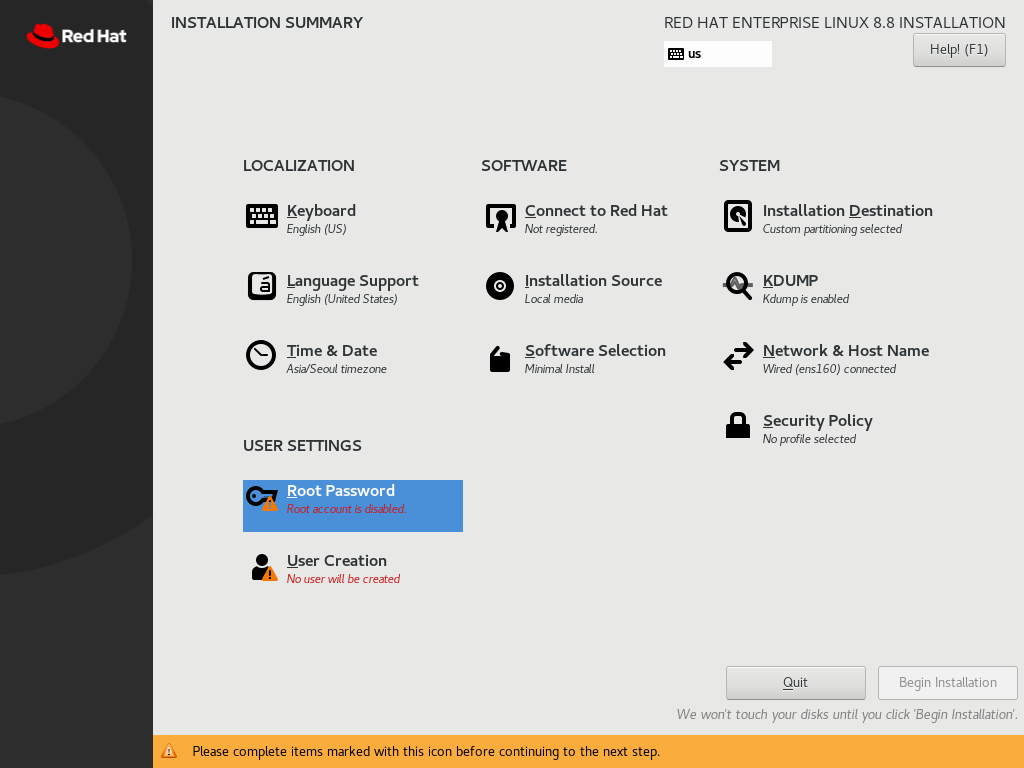
Task: Click the Time & Date clock icon
Action: pos(261,355)
